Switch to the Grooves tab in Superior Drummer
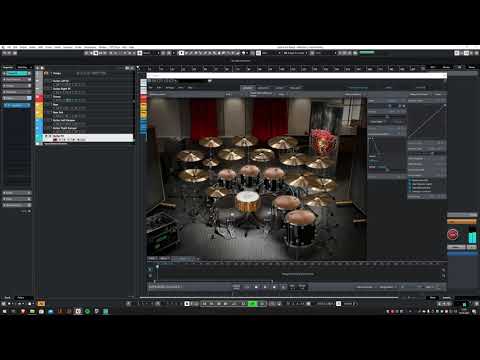480x360 pixels. (263, 88)
